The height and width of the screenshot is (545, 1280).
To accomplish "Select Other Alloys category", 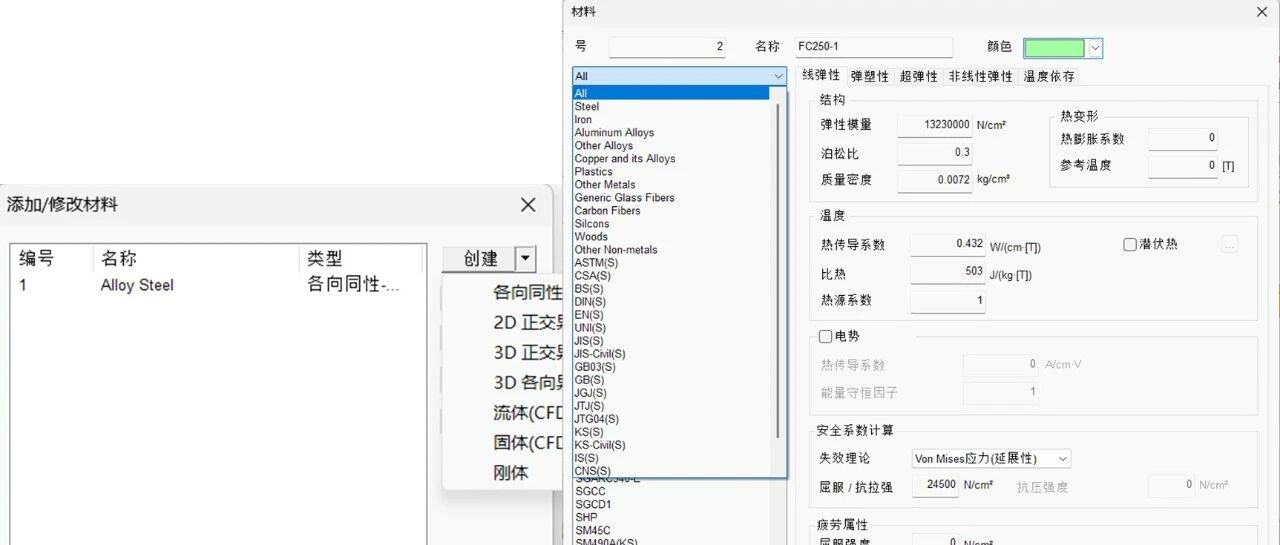I will click(604, 145).
